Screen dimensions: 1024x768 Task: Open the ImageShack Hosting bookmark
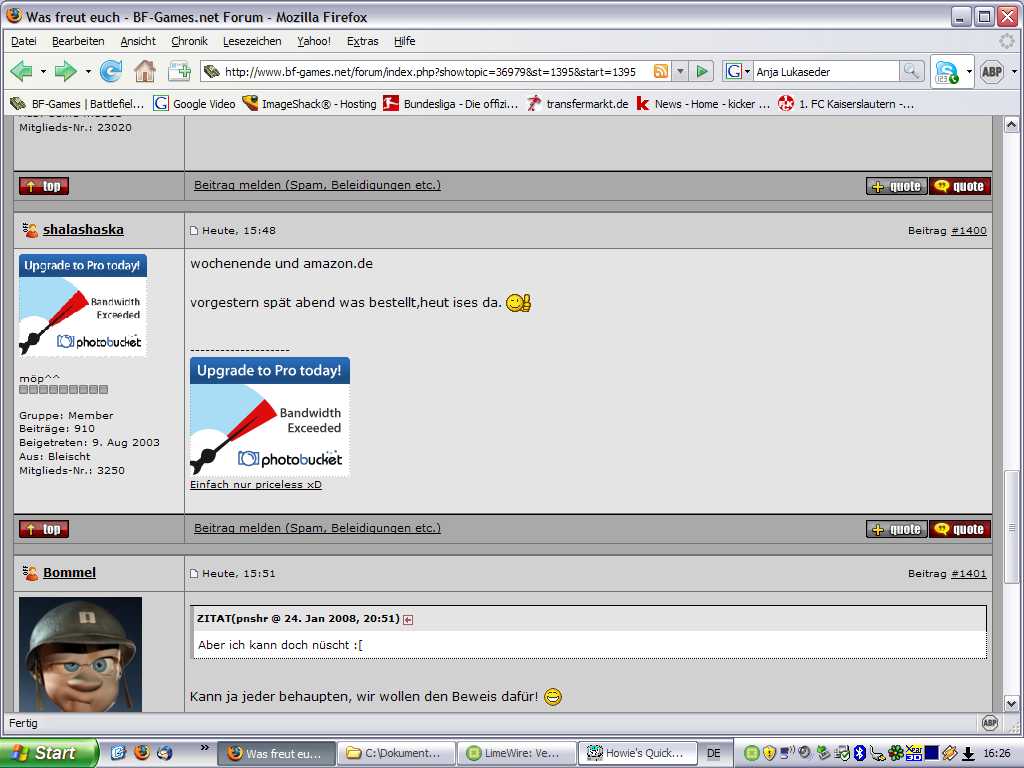coord(310,104)
